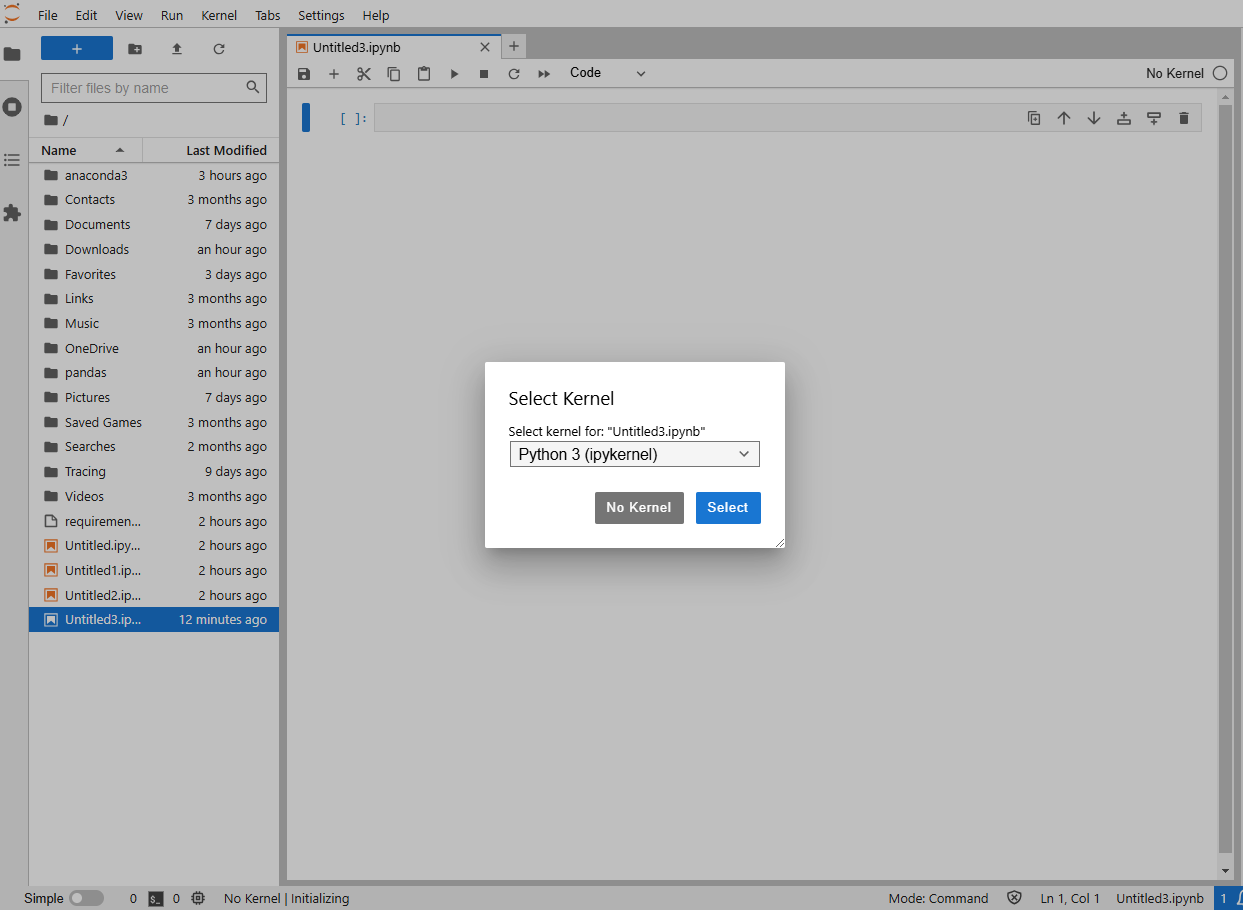Click the kernel status circle indicator
The height and width of the screenshot is (910, 1243).
point(1220,73)
